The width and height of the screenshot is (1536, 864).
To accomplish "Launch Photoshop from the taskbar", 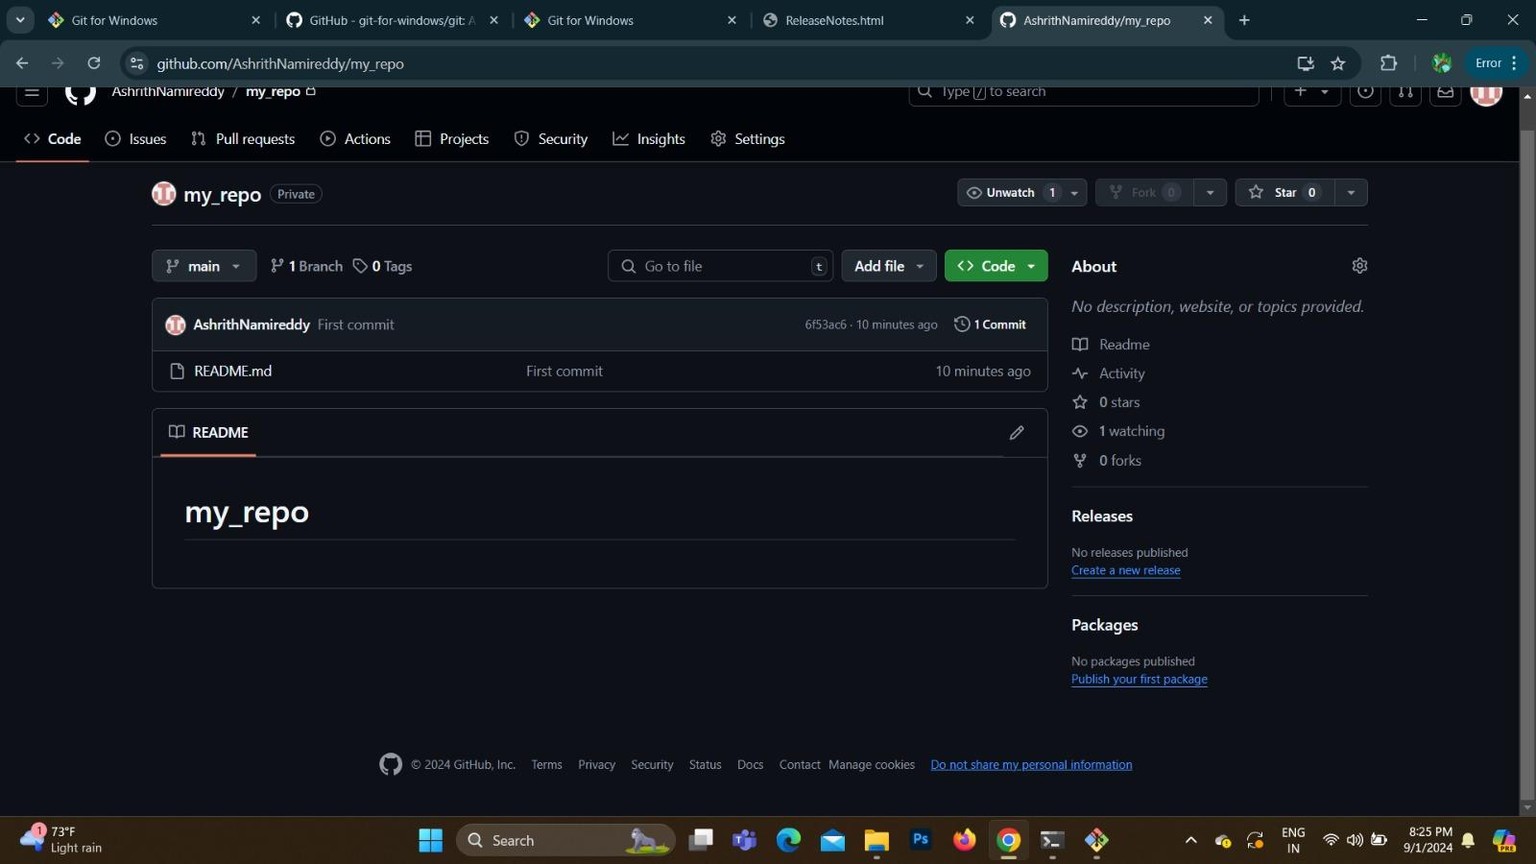I will (920, 841).
